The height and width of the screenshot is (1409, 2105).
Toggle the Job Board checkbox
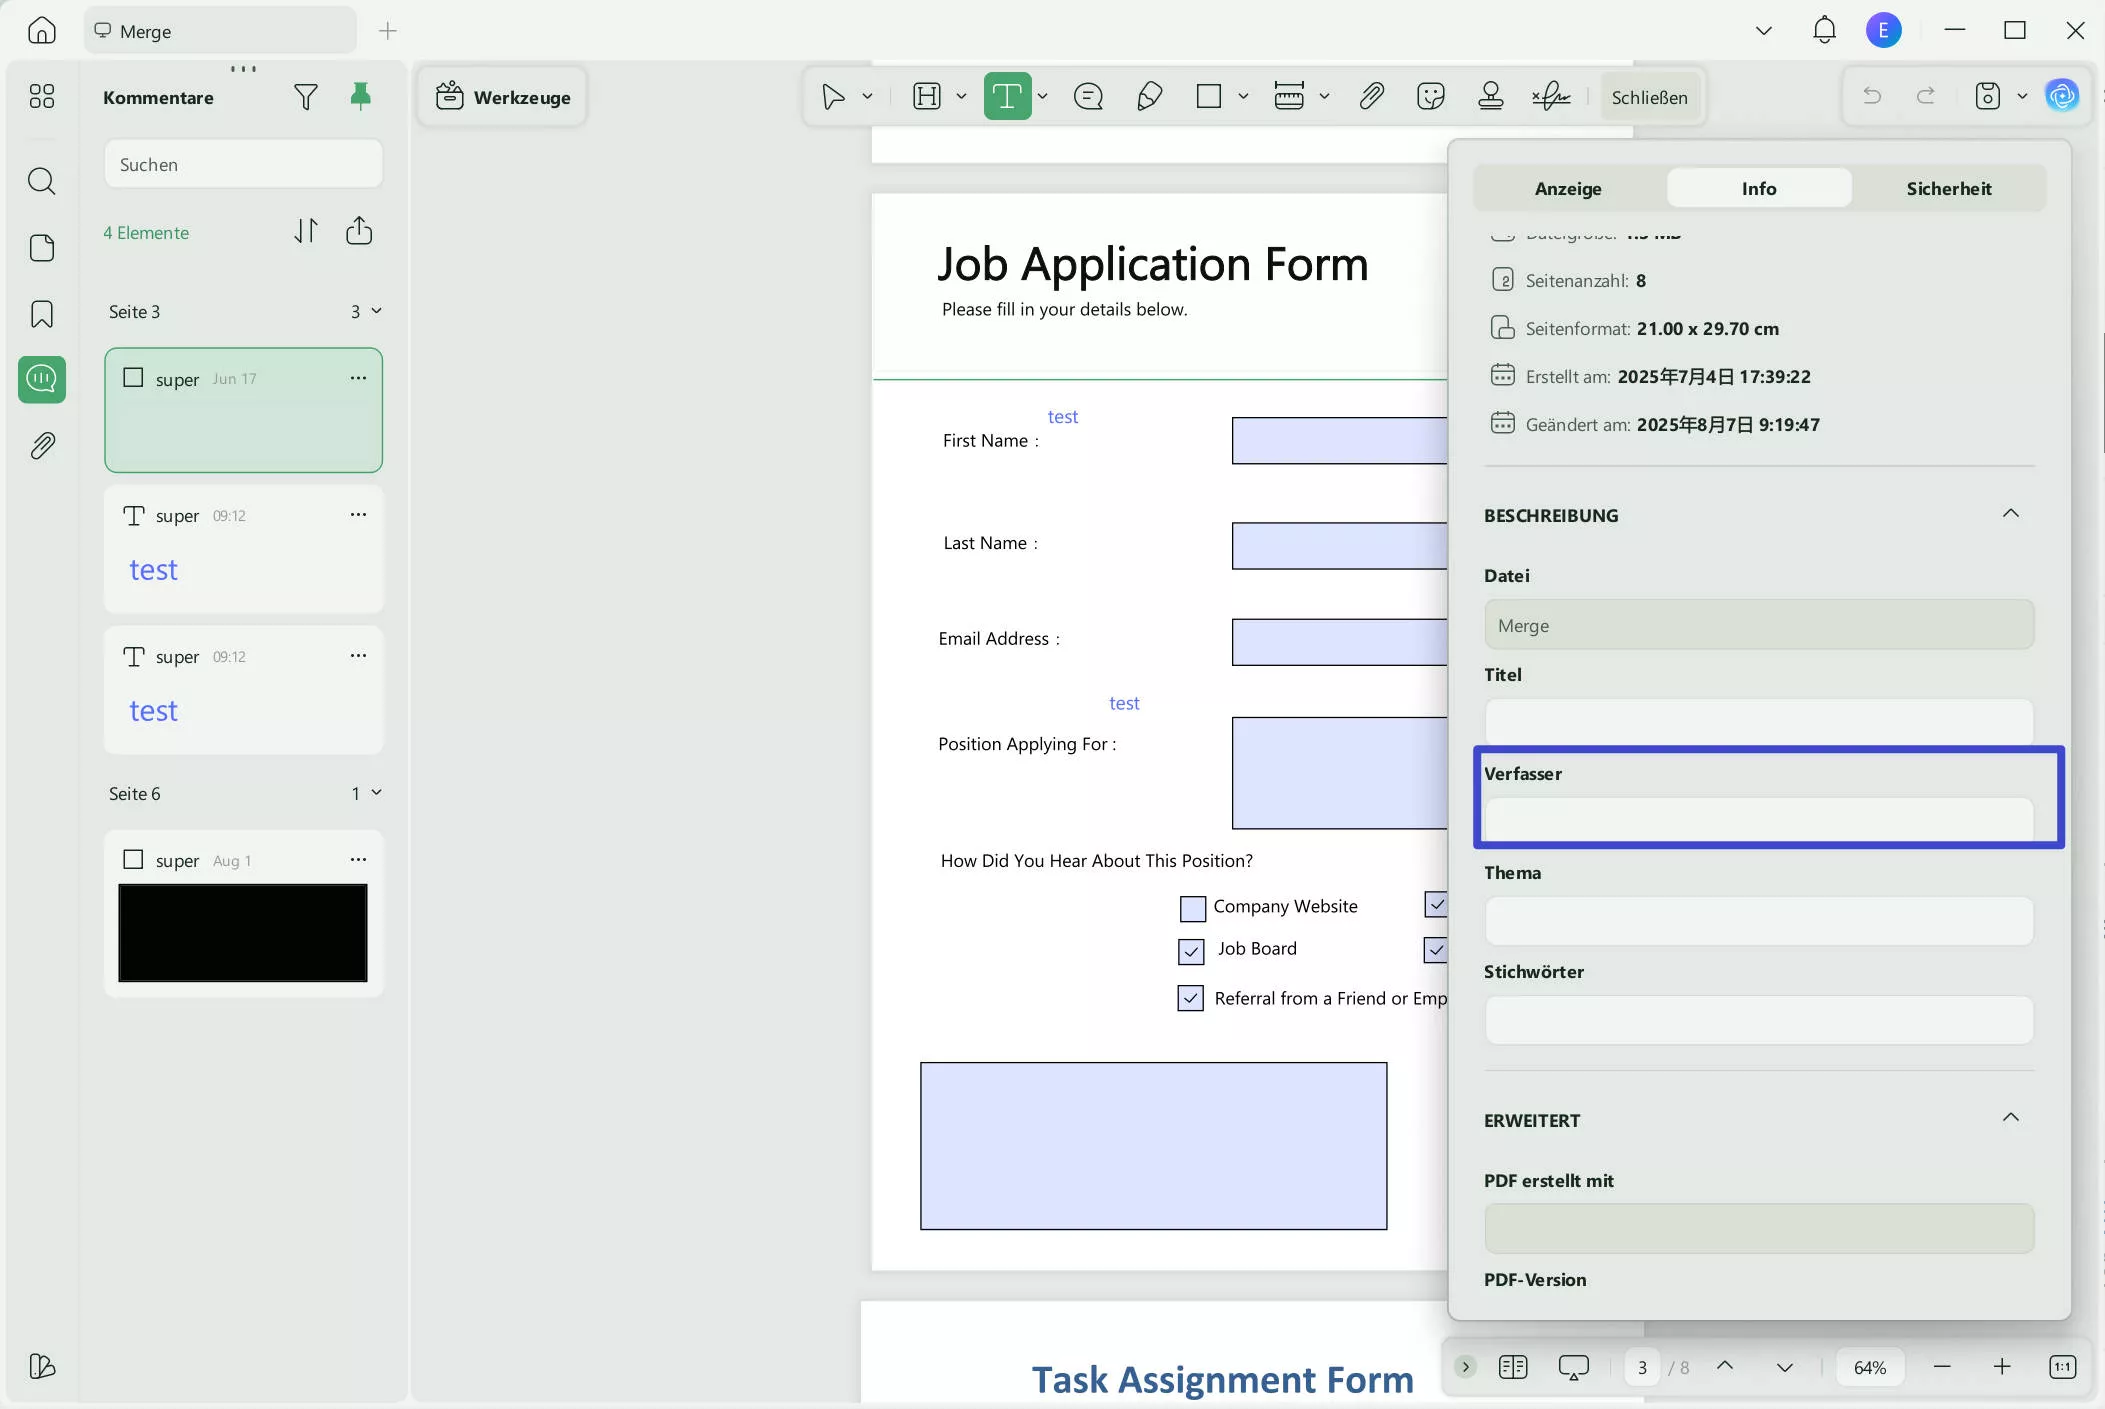pyautogui.click(x=1191, y=951)
